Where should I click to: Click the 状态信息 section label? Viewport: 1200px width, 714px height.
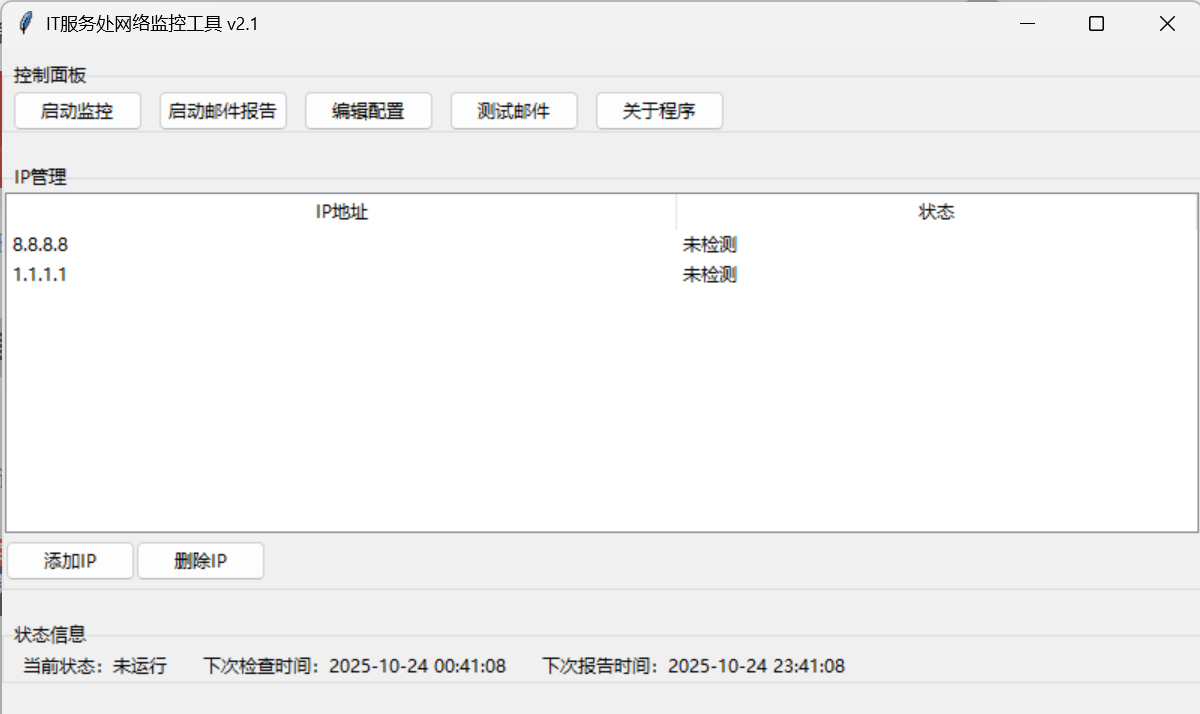click(x=49, y=634)
